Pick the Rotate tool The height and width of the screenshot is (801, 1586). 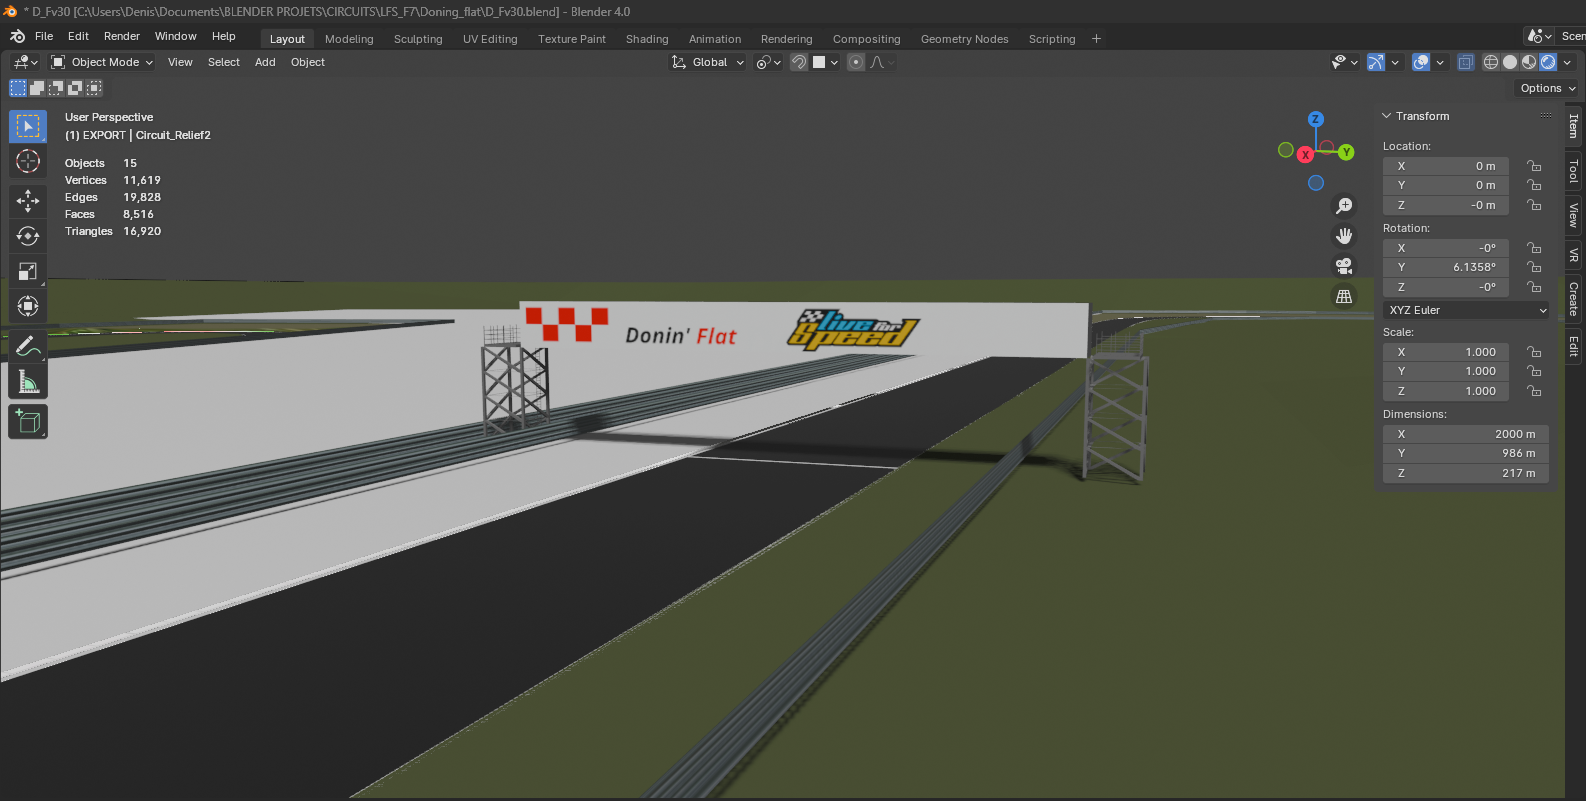tap(28, 236)
